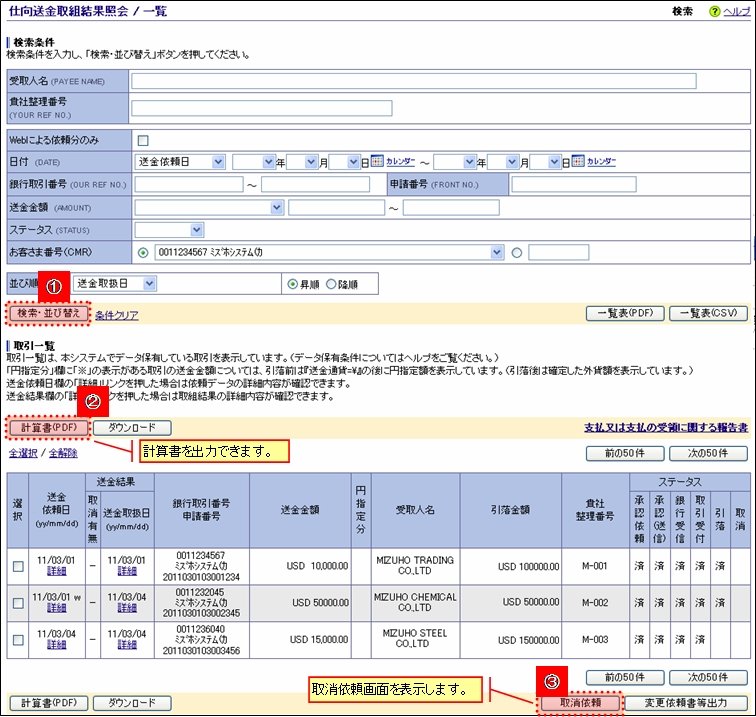
Task: Click the 銀行取引番号 from field
Action: 189,184
